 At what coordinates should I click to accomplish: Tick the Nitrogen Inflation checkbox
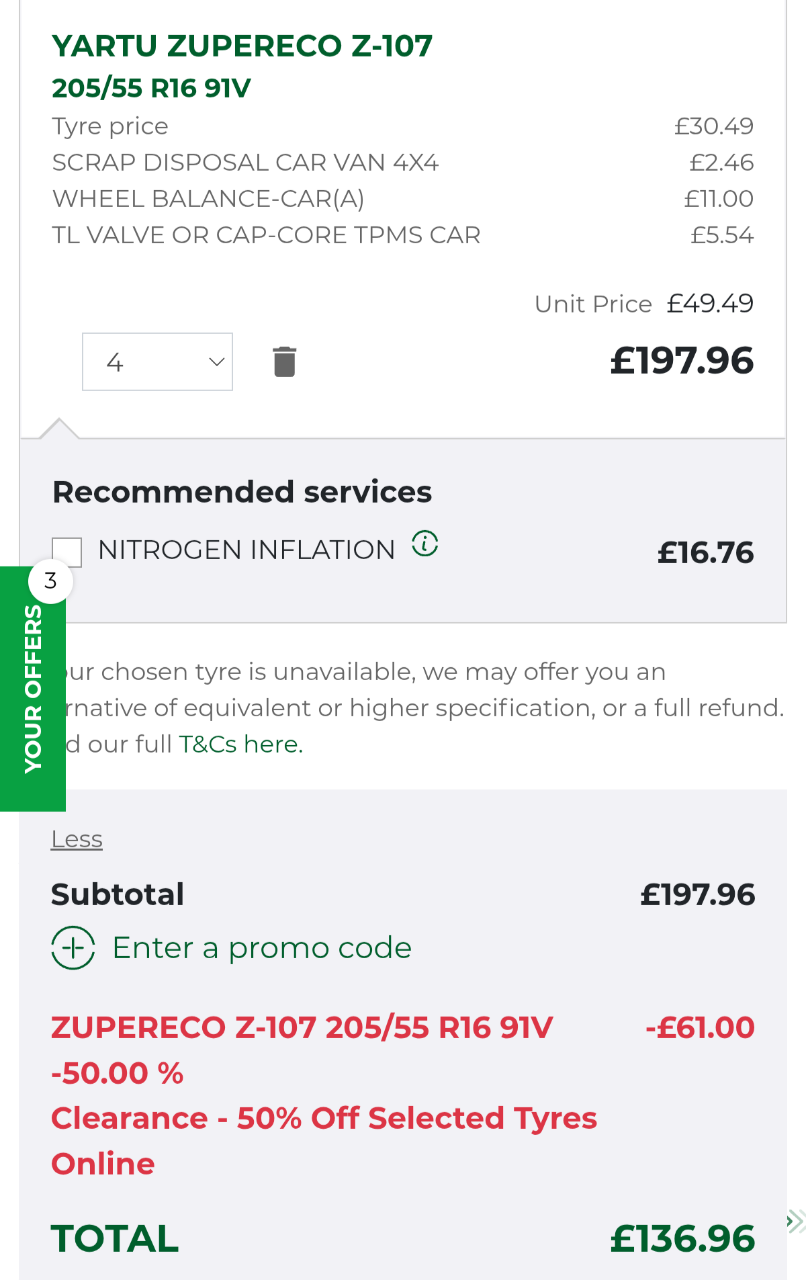tap(67, 551)
